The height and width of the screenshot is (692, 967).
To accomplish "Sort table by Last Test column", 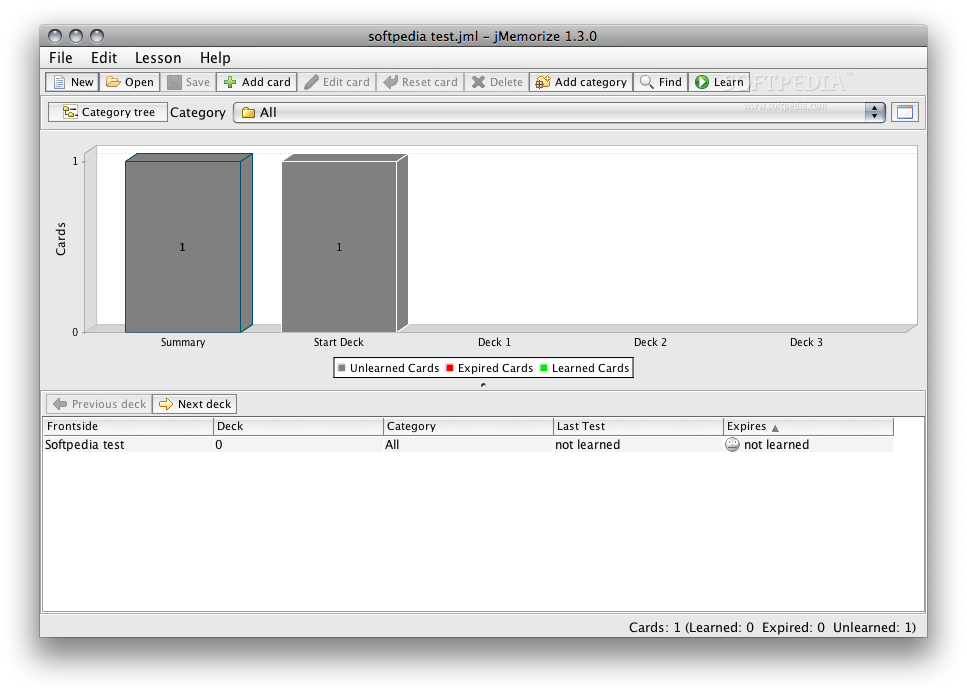I will pyautogui.click(x=638, y=426).
